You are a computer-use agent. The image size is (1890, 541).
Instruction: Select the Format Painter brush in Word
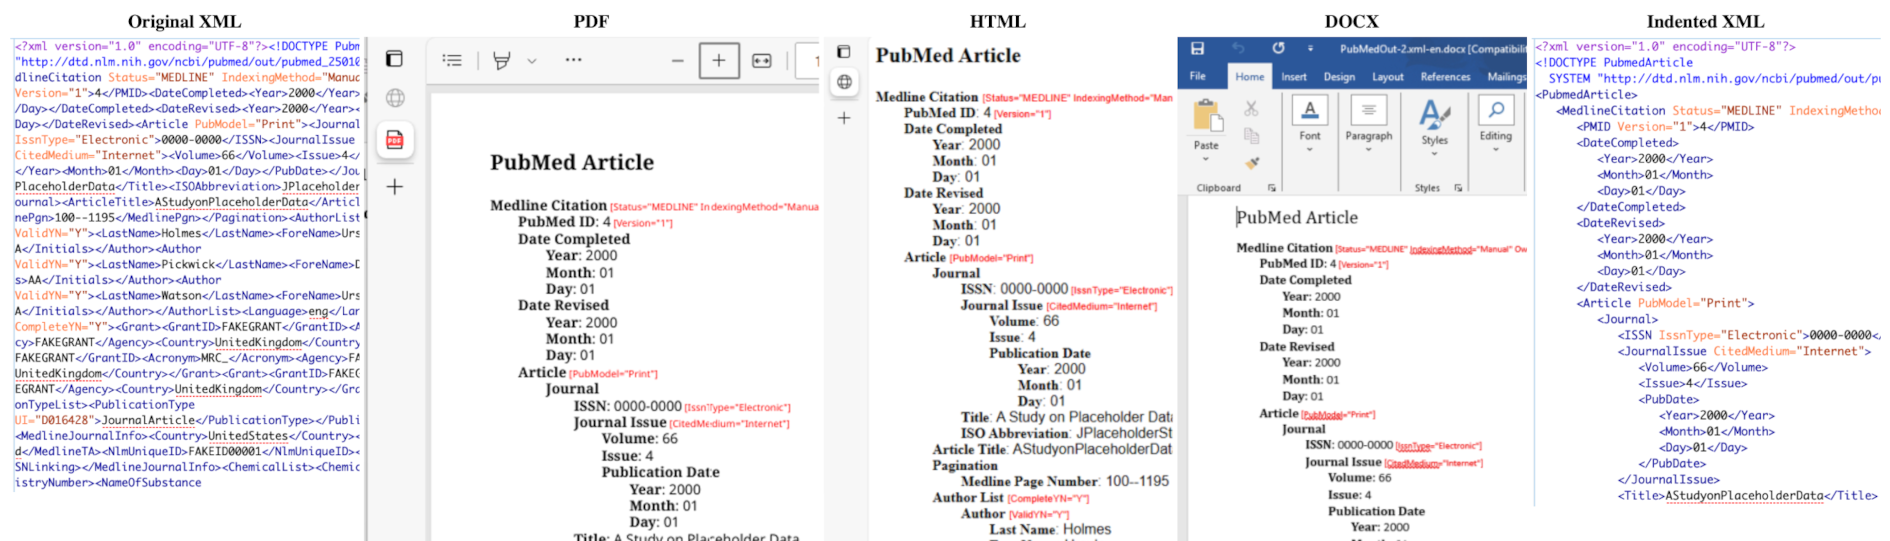(x=1251, y=162)
